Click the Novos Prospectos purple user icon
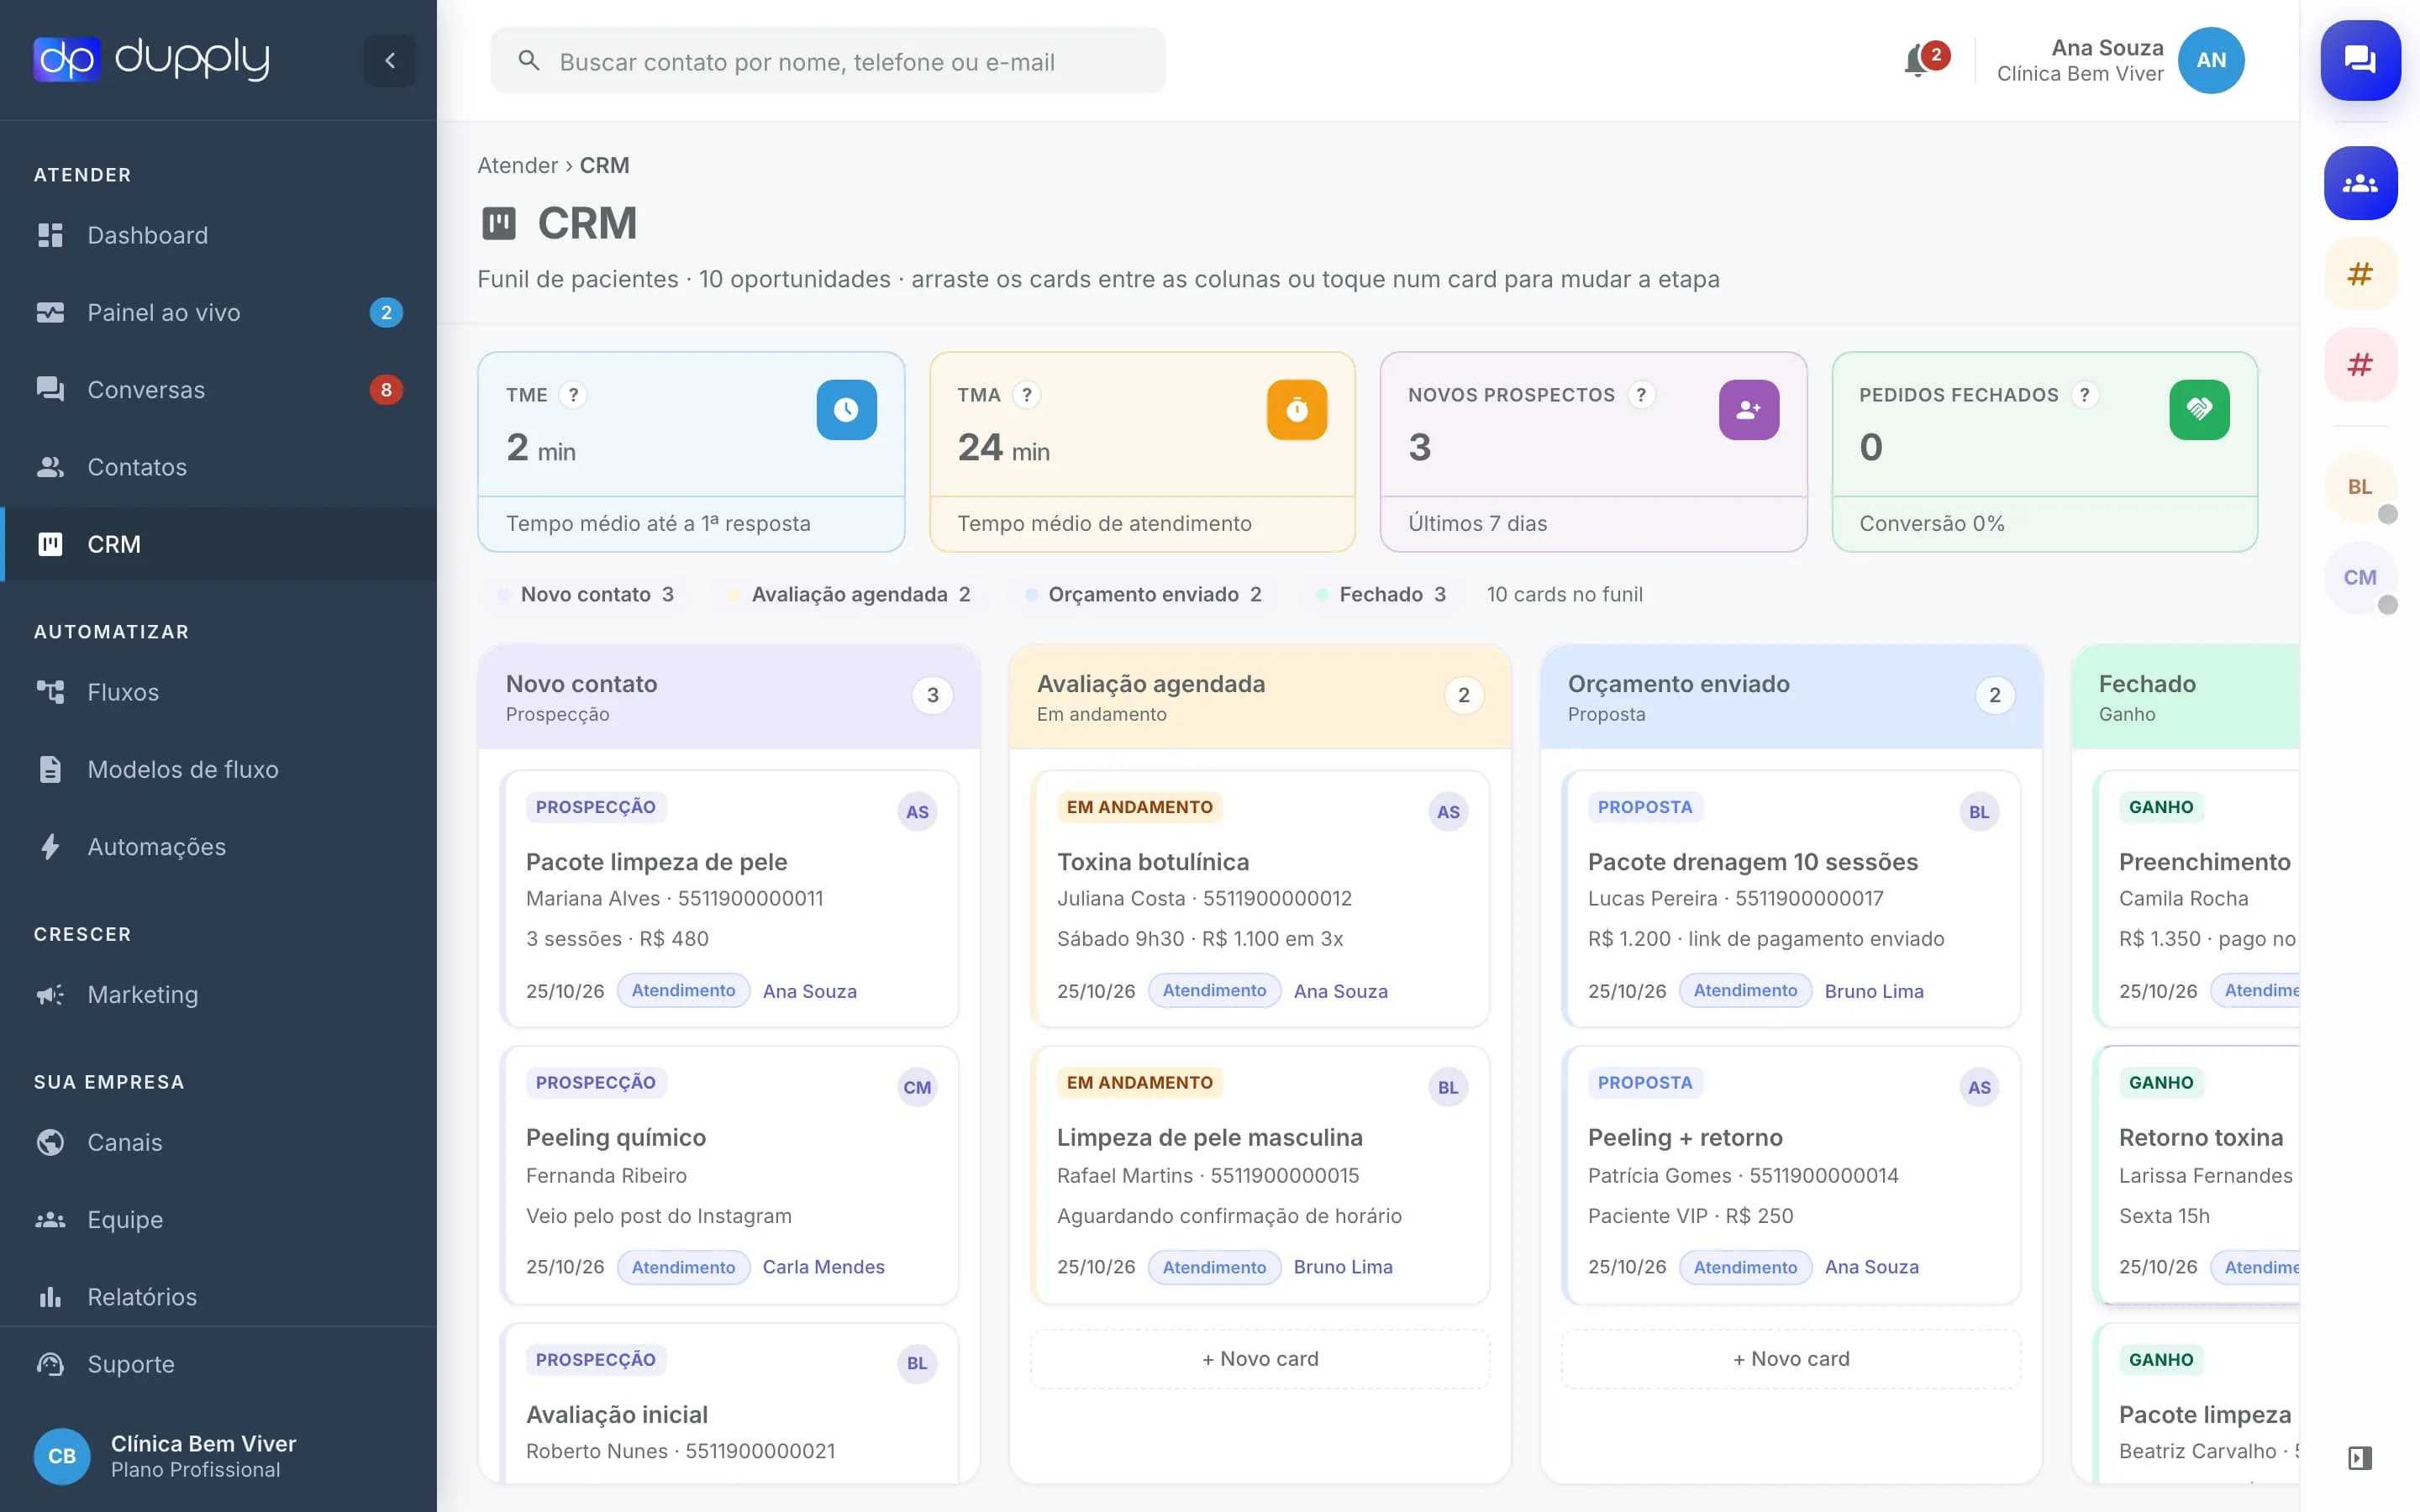 1748,410
